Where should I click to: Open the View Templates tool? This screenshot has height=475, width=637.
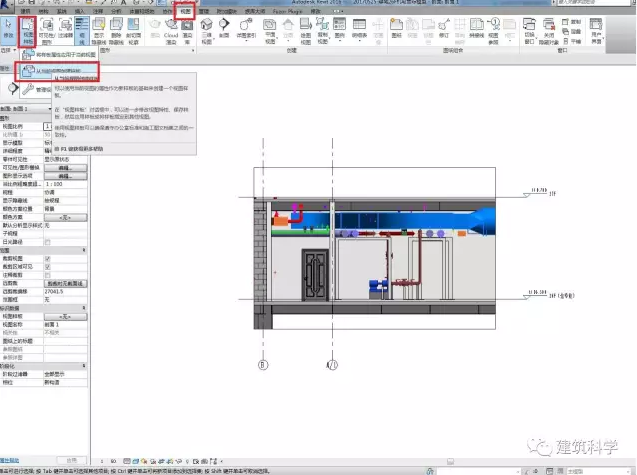[x=28, y=31]
